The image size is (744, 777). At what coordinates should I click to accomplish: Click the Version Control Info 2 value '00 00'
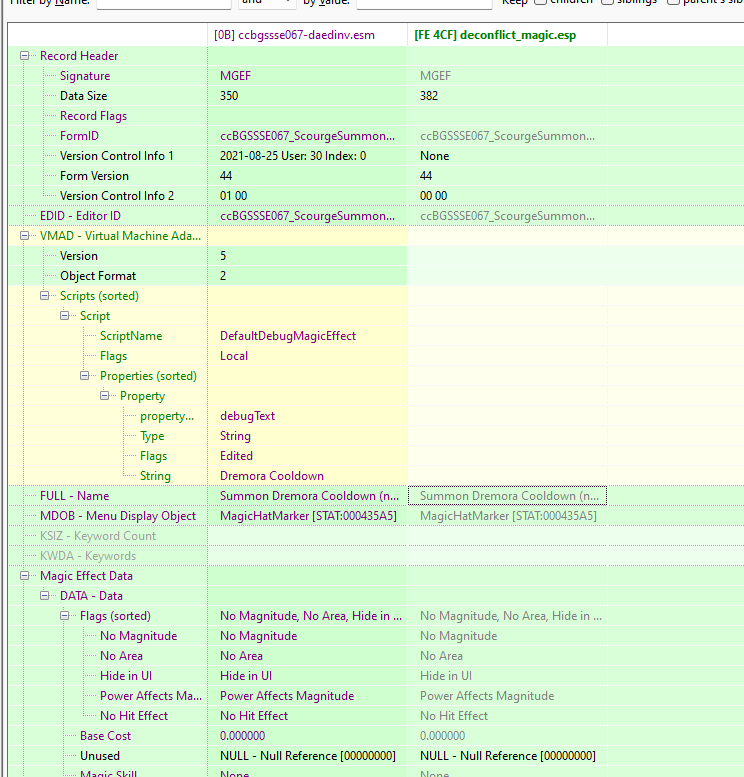pos(433,196)
